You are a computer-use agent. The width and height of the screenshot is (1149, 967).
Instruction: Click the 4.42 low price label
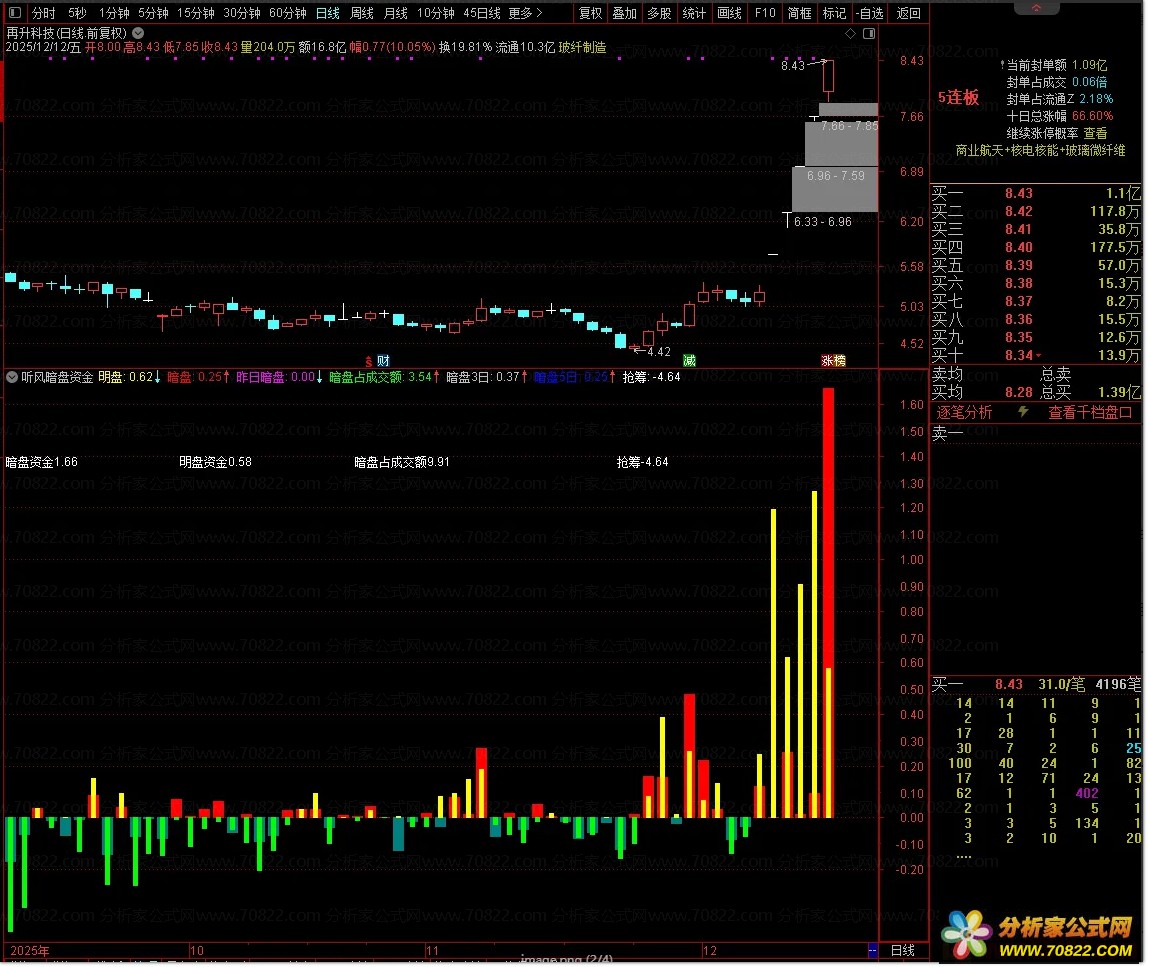coord(659,352)
